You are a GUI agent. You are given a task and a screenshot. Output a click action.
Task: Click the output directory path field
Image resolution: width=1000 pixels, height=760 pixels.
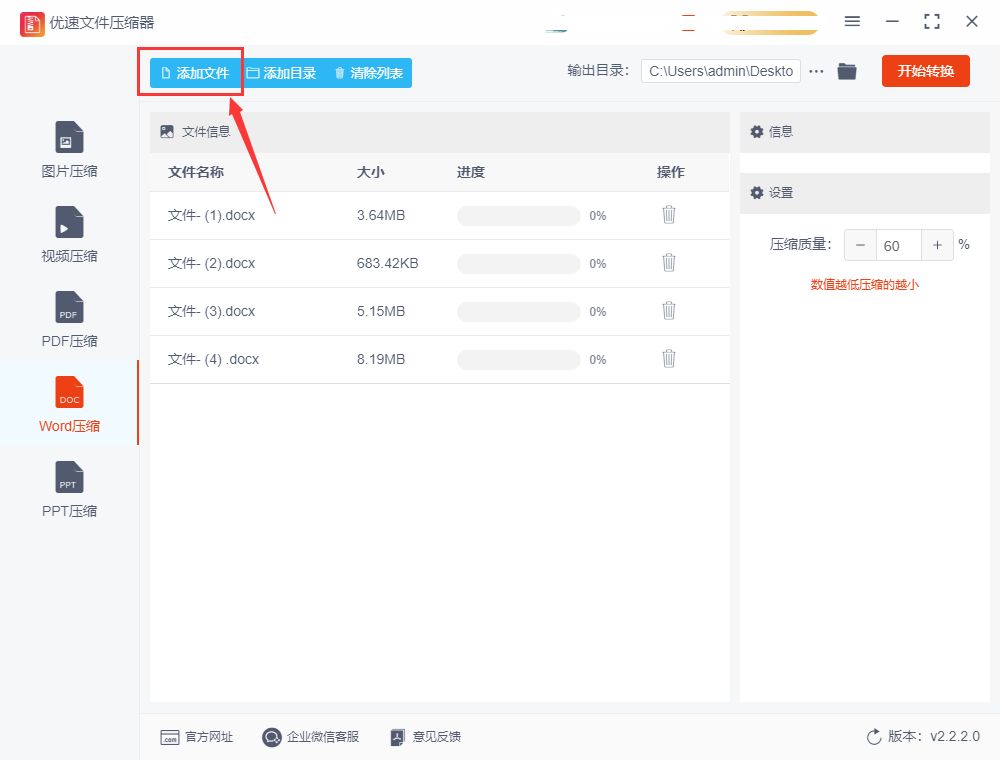[721, 71]
